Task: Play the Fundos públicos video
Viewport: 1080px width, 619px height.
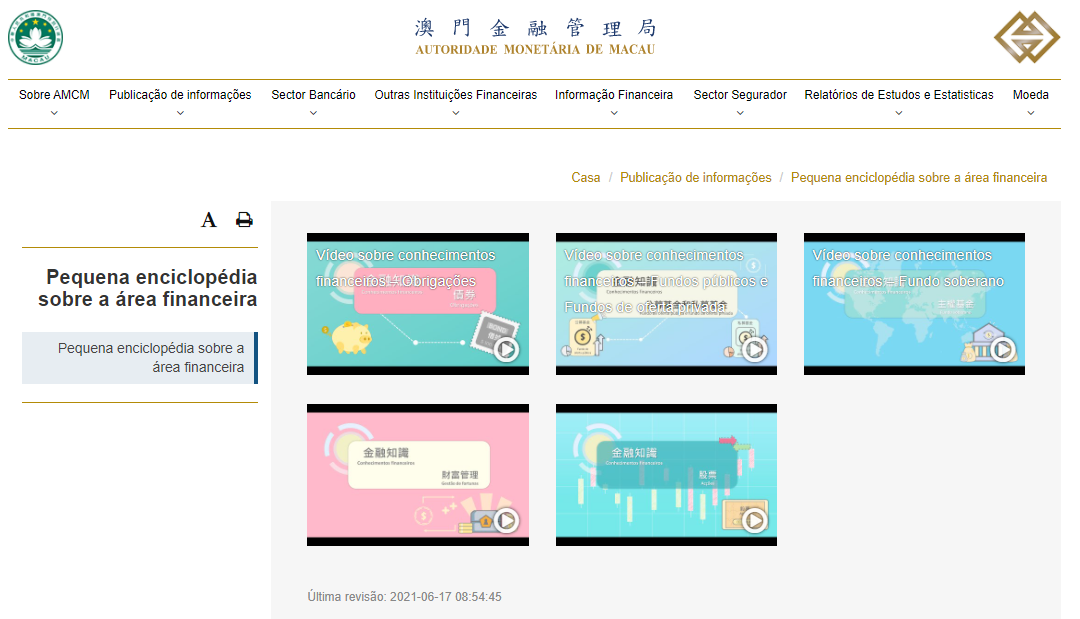Action: click(x=755, y=349)
